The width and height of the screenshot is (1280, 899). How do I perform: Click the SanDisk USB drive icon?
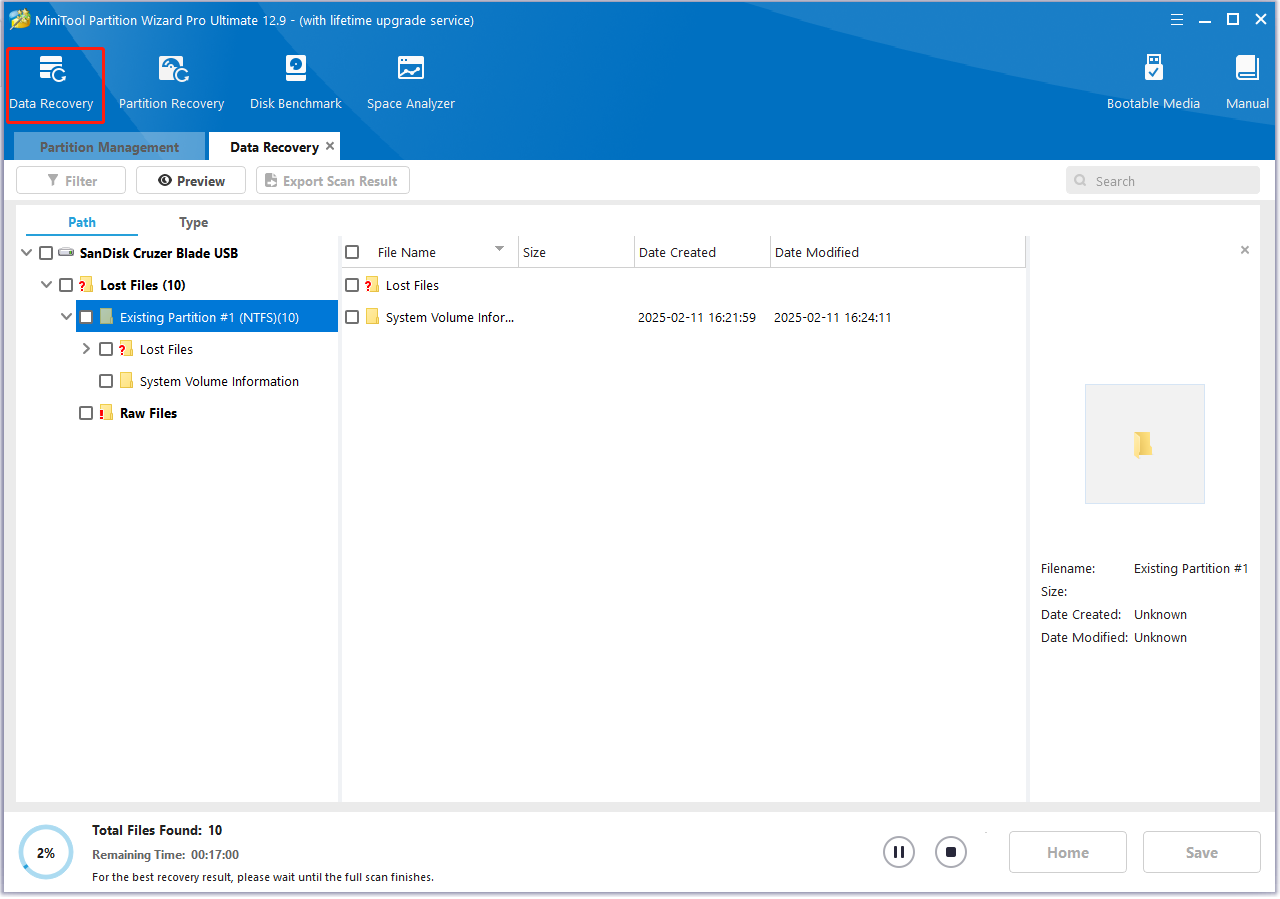[67, 253]
